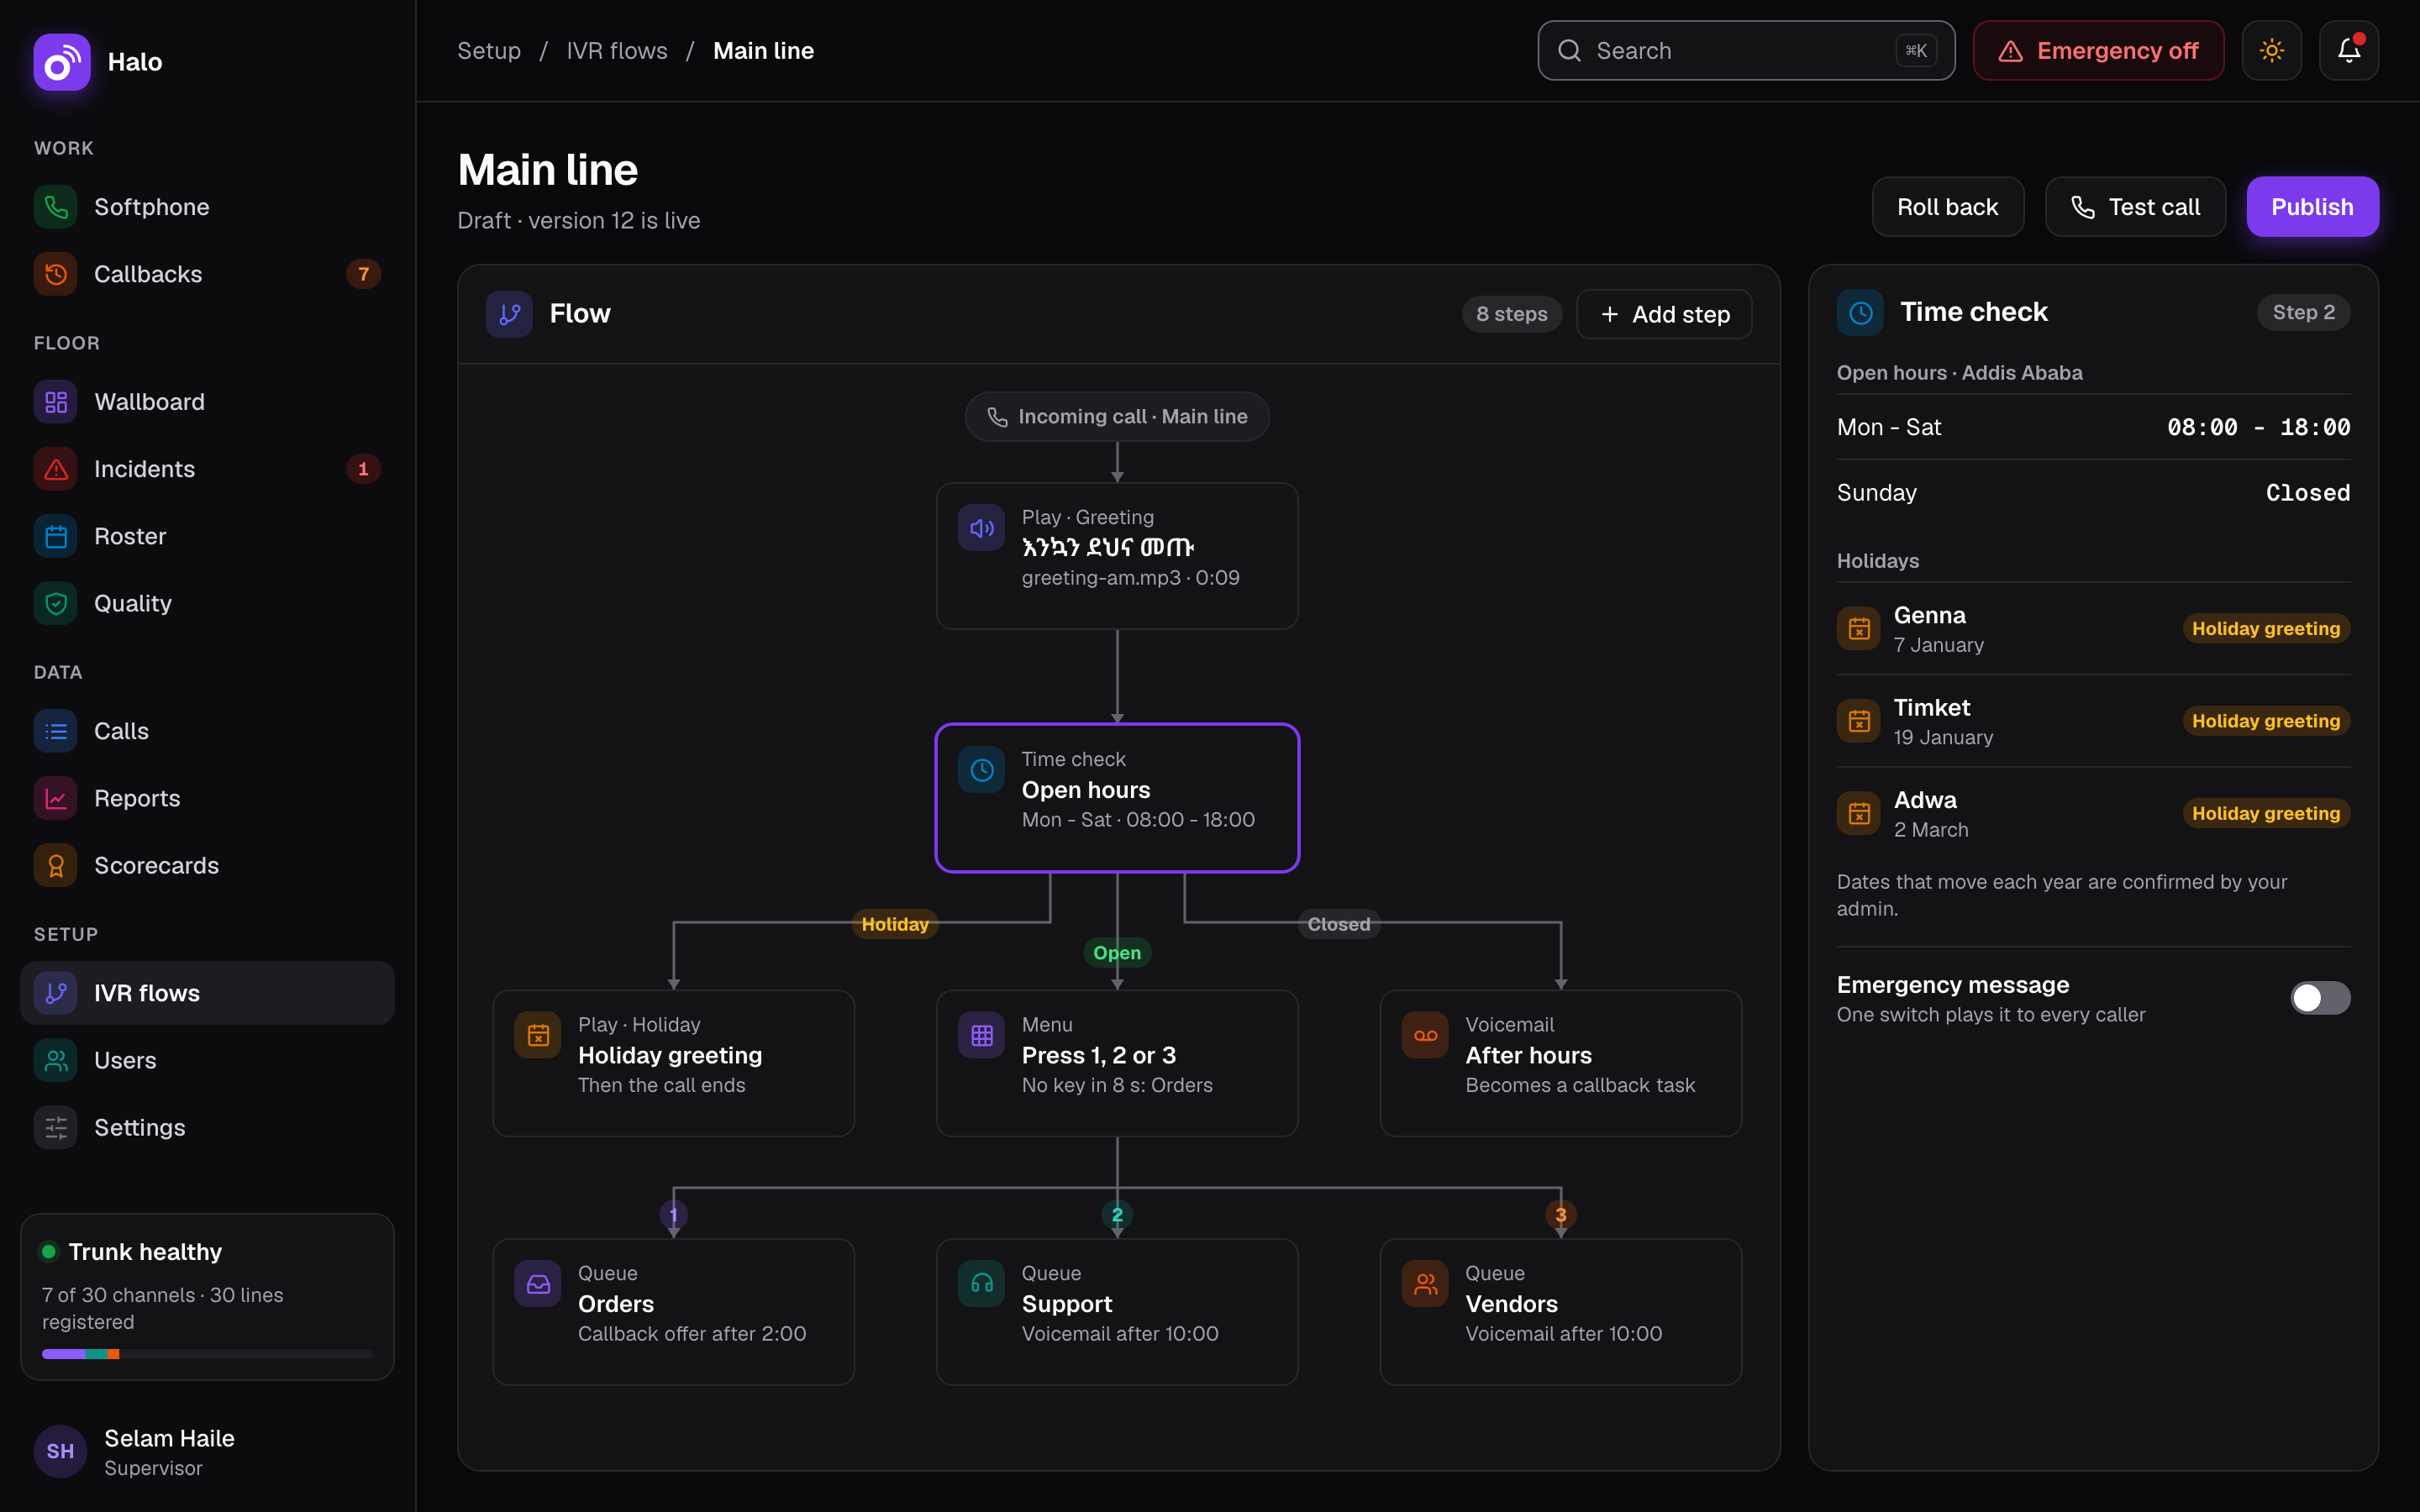Toggle the Emergency message switch
Viewport: 2420px width, 1512px height.
[2319, 998]
